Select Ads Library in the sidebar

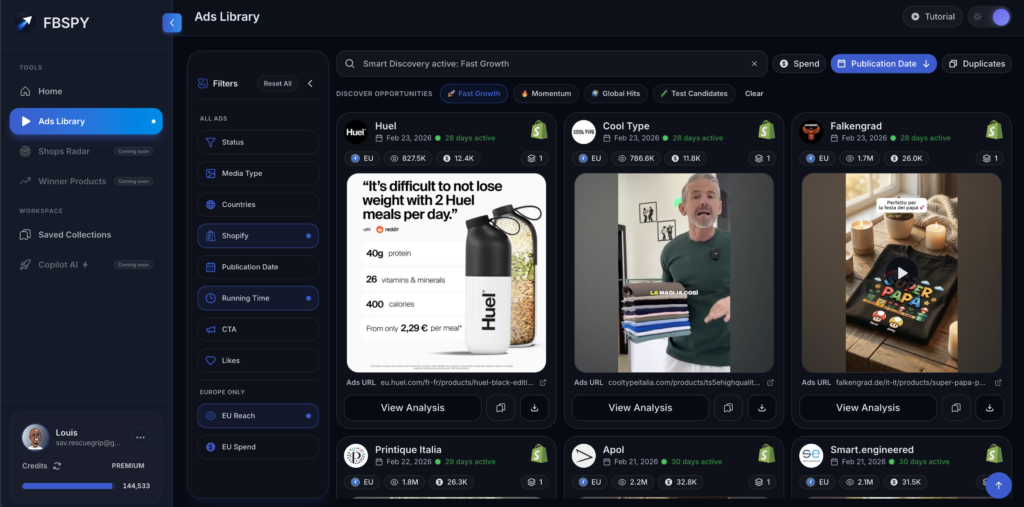tap(86, 122)
